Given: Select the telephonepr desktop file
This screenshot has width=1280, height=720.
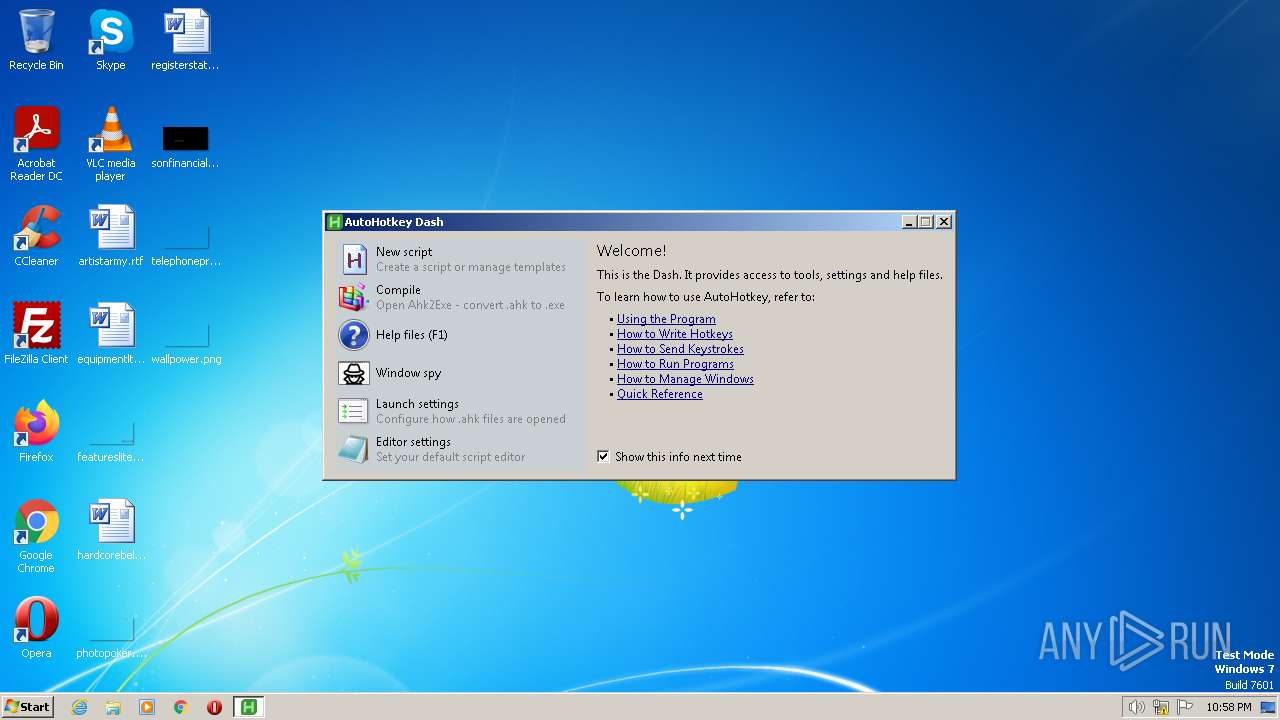Looking at the screenshot, I should (x=186, y=246).
